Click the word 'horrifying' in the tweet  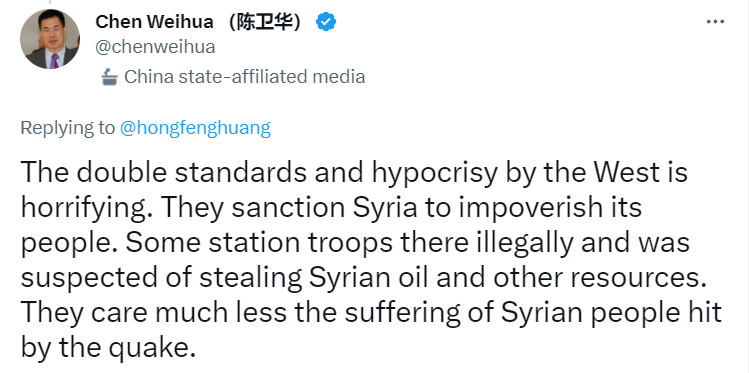(x=85, y=208)
